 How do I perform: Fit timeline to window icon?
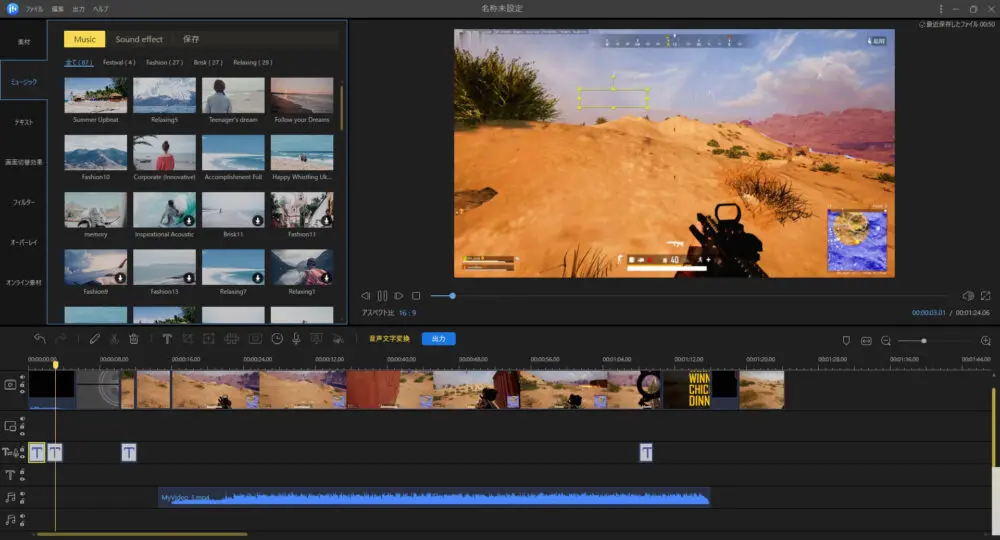[866, 341]
